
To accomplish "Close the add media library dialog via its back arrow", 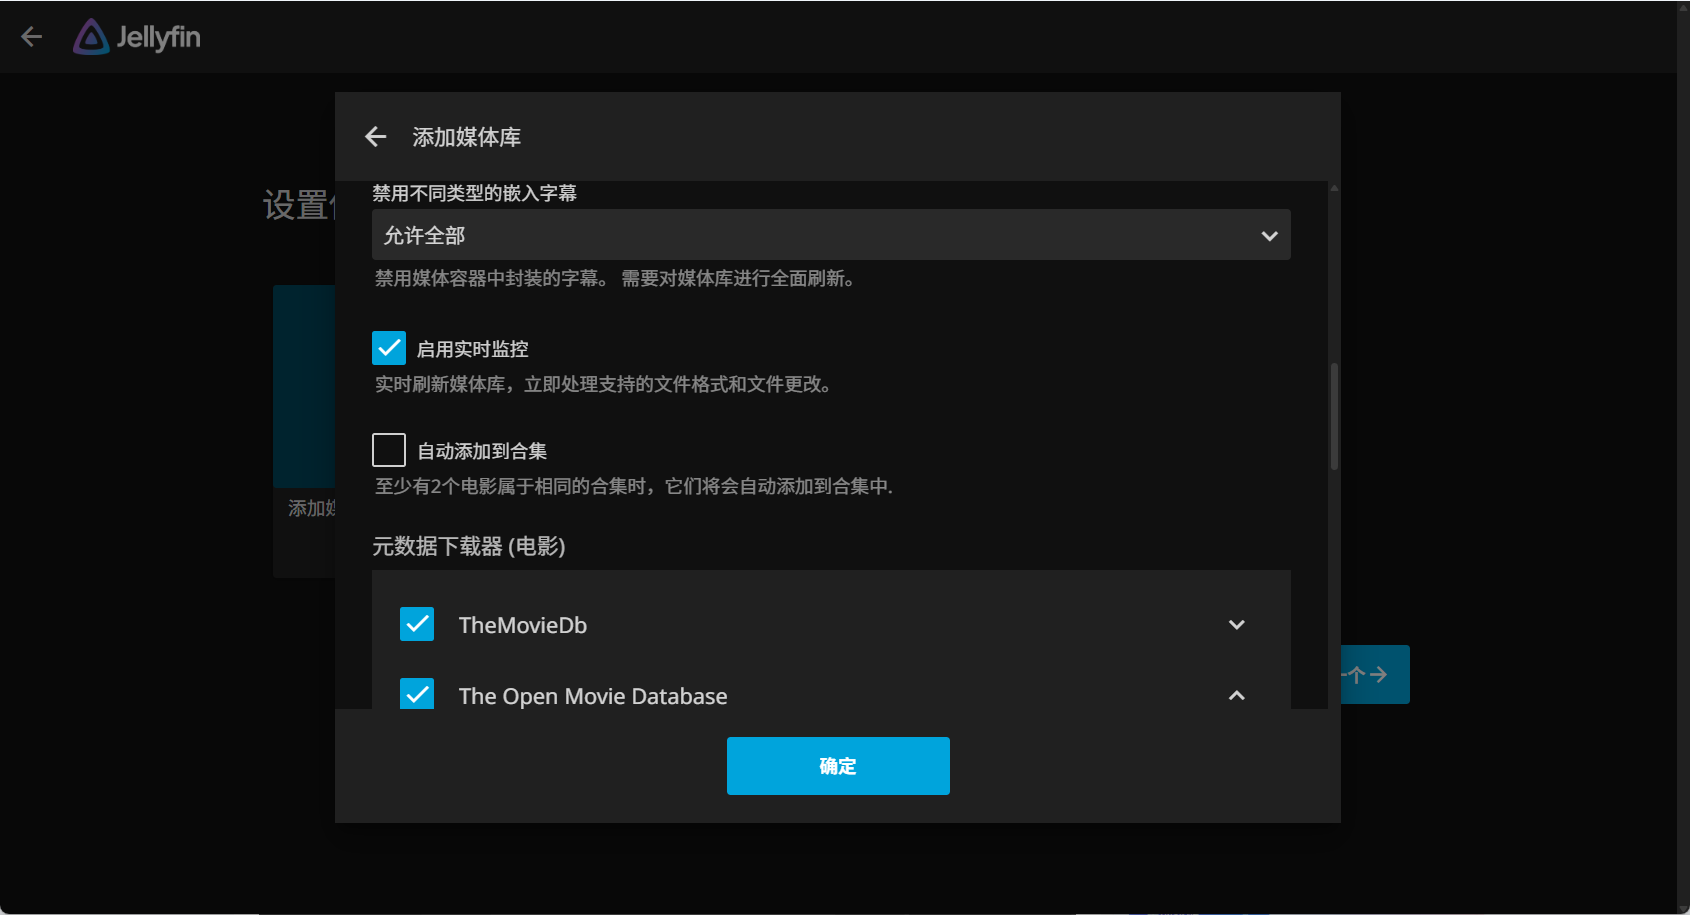I will tap(376, 137).
